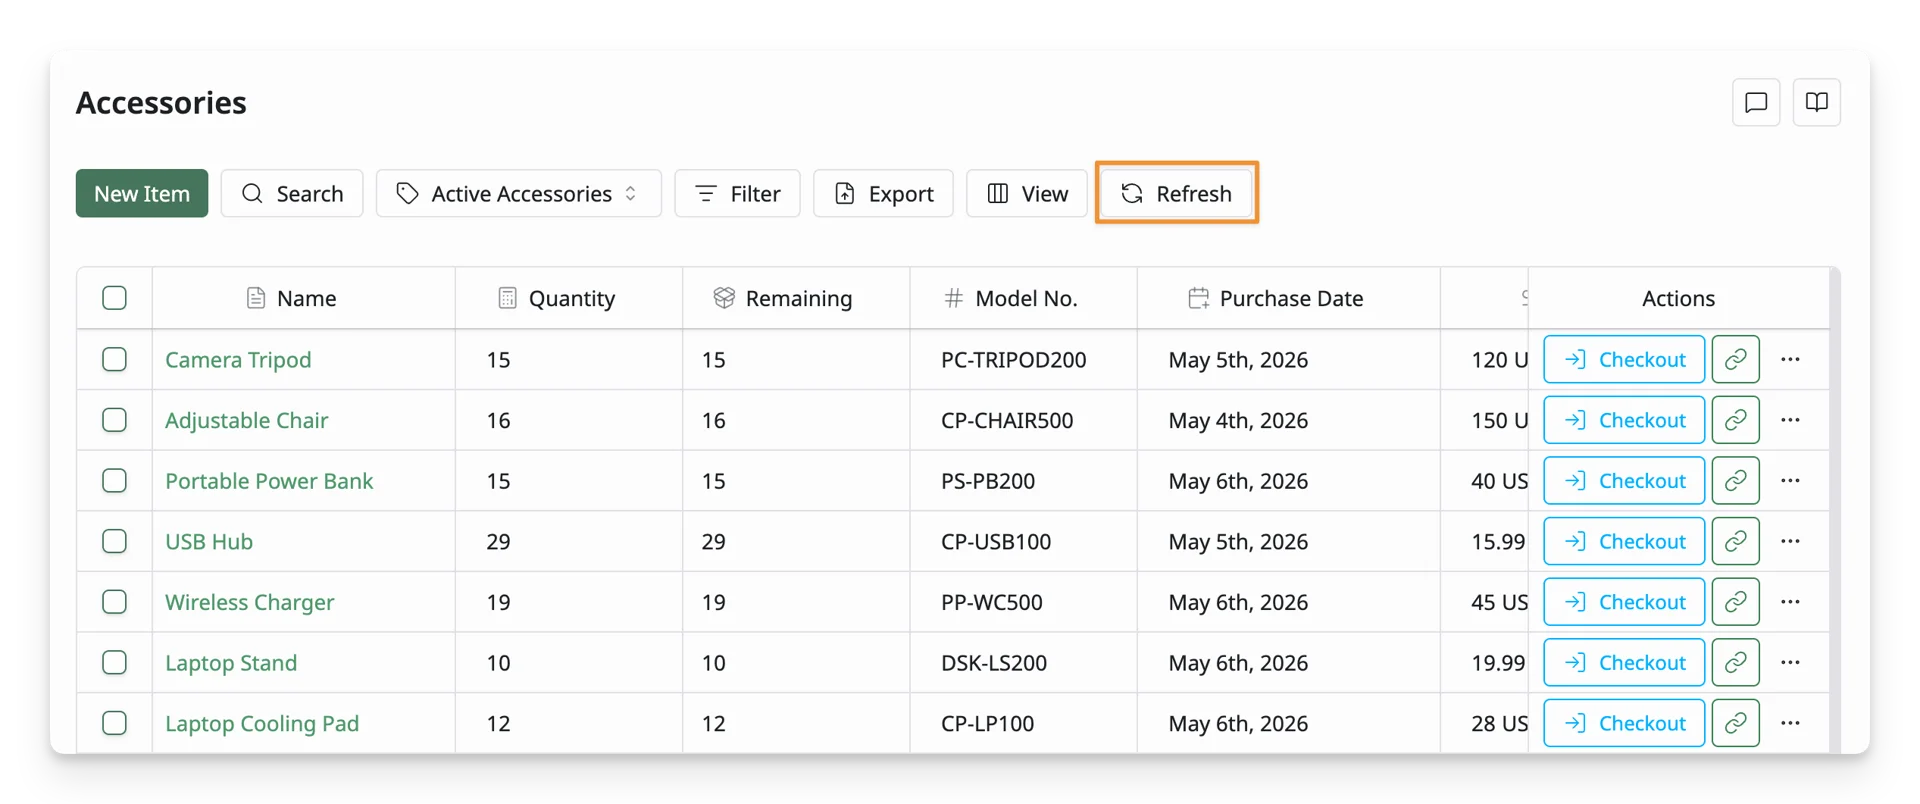Copy link for Laptop Stand row
Screen dimensions: 1920x804
pyautogui.click(x=1736, y=663)
